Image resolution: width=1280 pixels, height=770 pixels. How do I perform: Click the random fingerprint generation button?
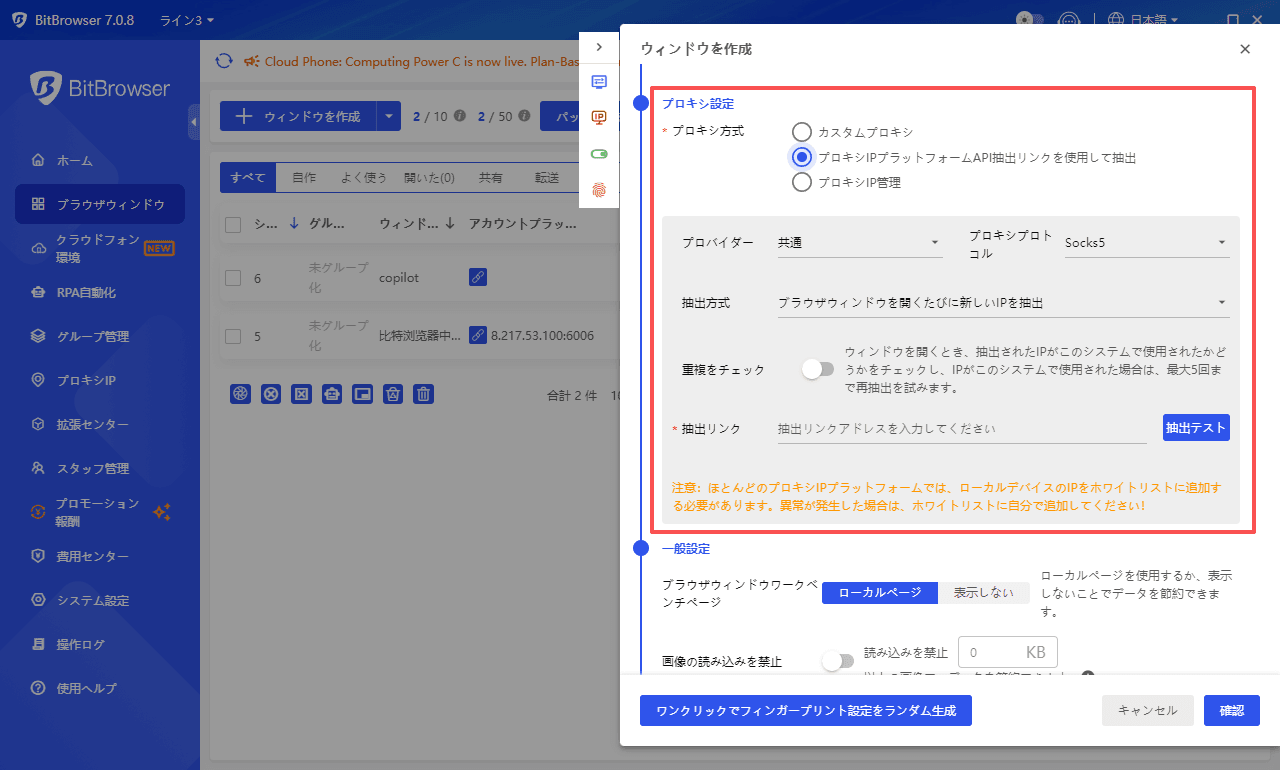pos(806,711)
